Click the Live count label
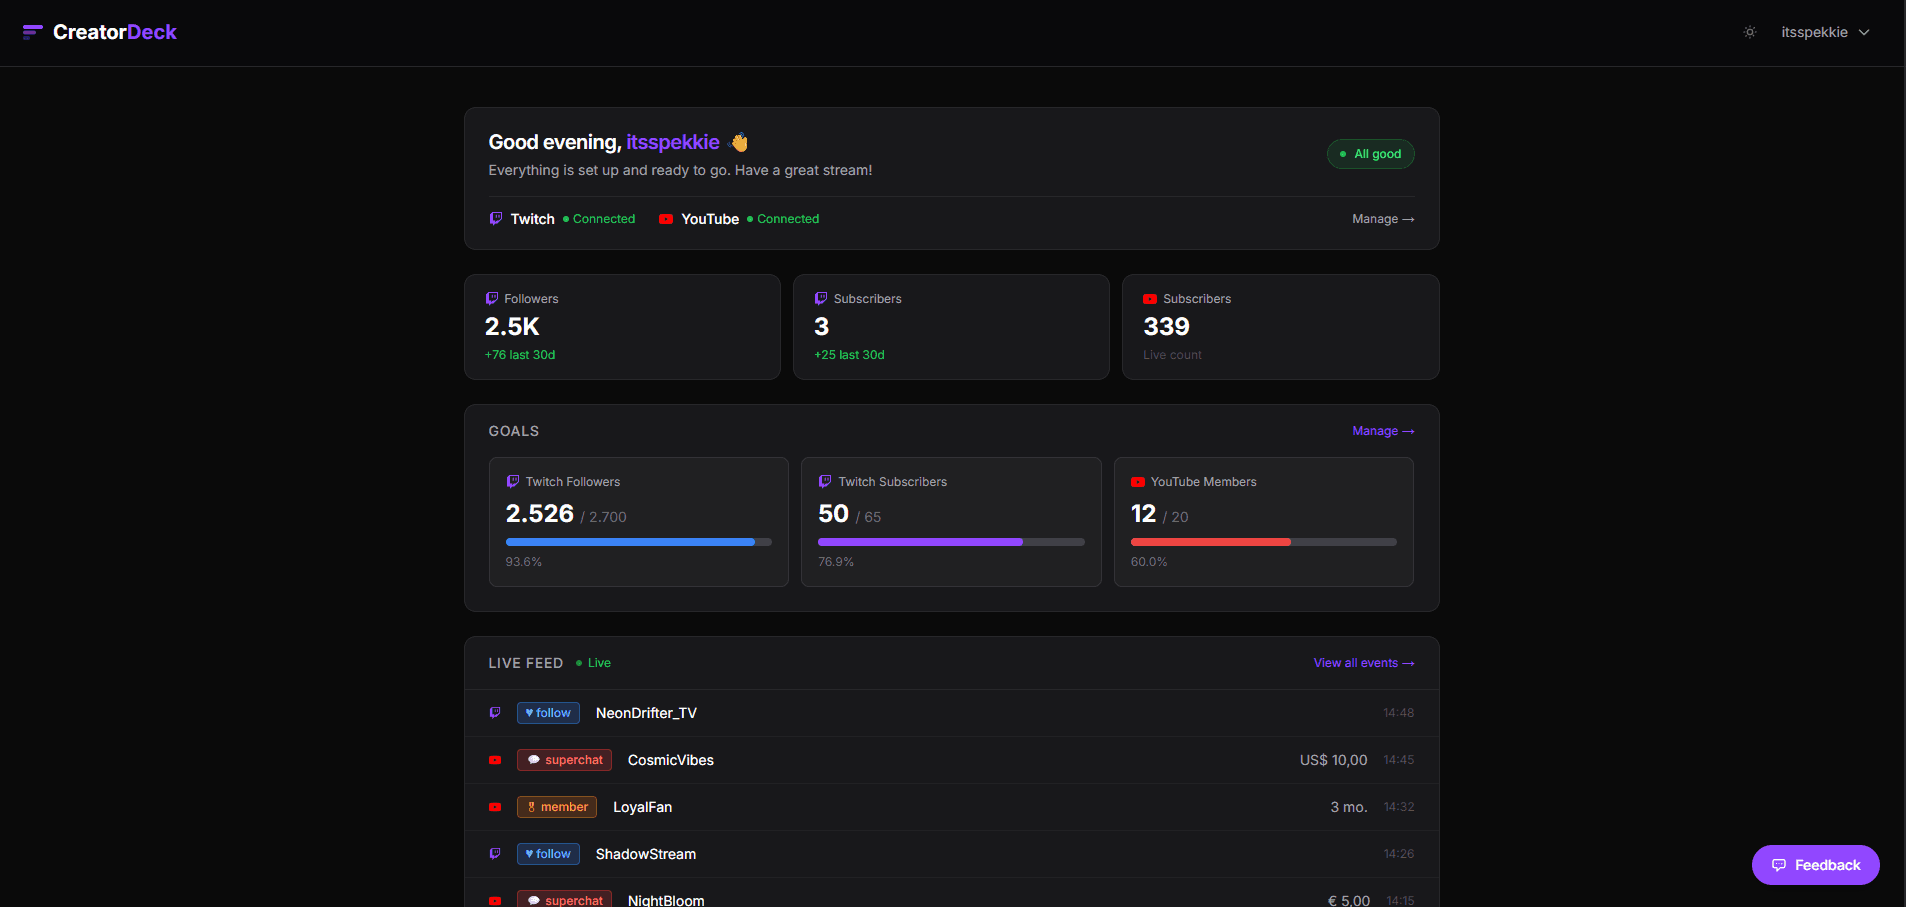 pyautogui.click(x=1172, y=355)
